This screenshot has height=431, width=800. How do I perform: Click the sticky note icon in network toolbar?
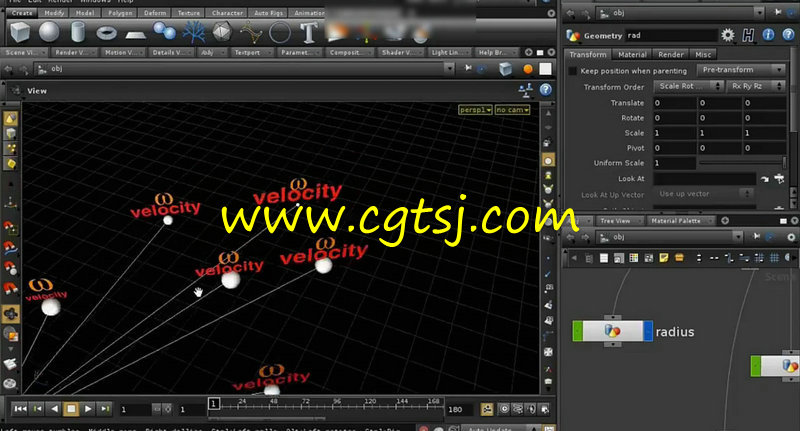[664, 258]
